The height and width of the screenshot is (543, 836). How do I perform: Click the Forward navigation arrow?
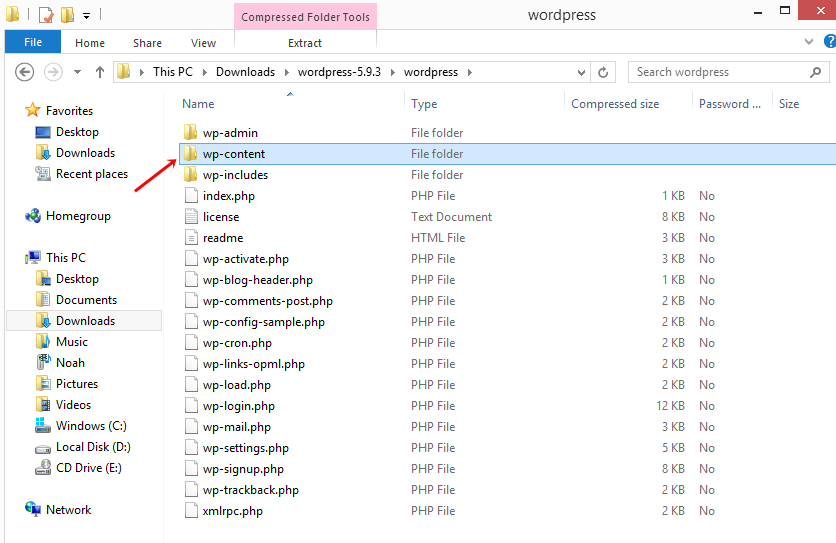point(53,72)
